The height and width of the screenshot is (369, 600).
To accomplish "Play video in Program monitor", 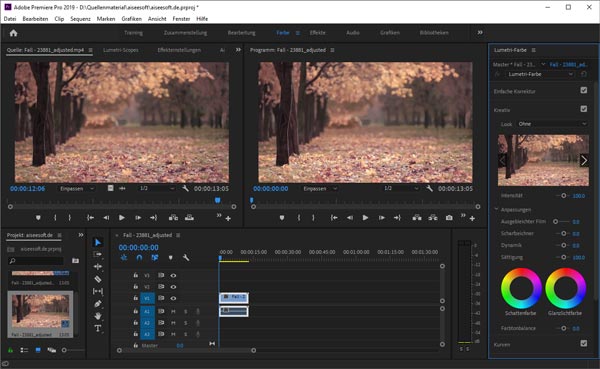I will pyautogui.click(x=365, y=217).
